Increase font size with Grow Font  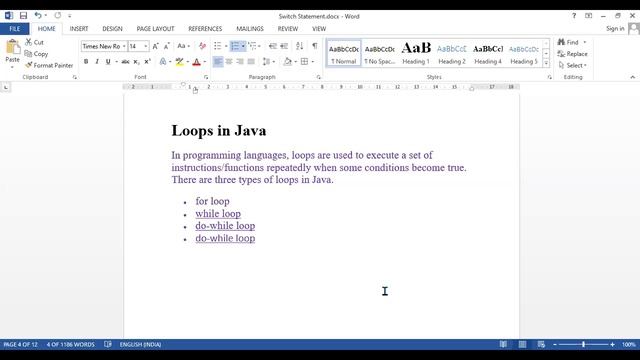[156, 46]
